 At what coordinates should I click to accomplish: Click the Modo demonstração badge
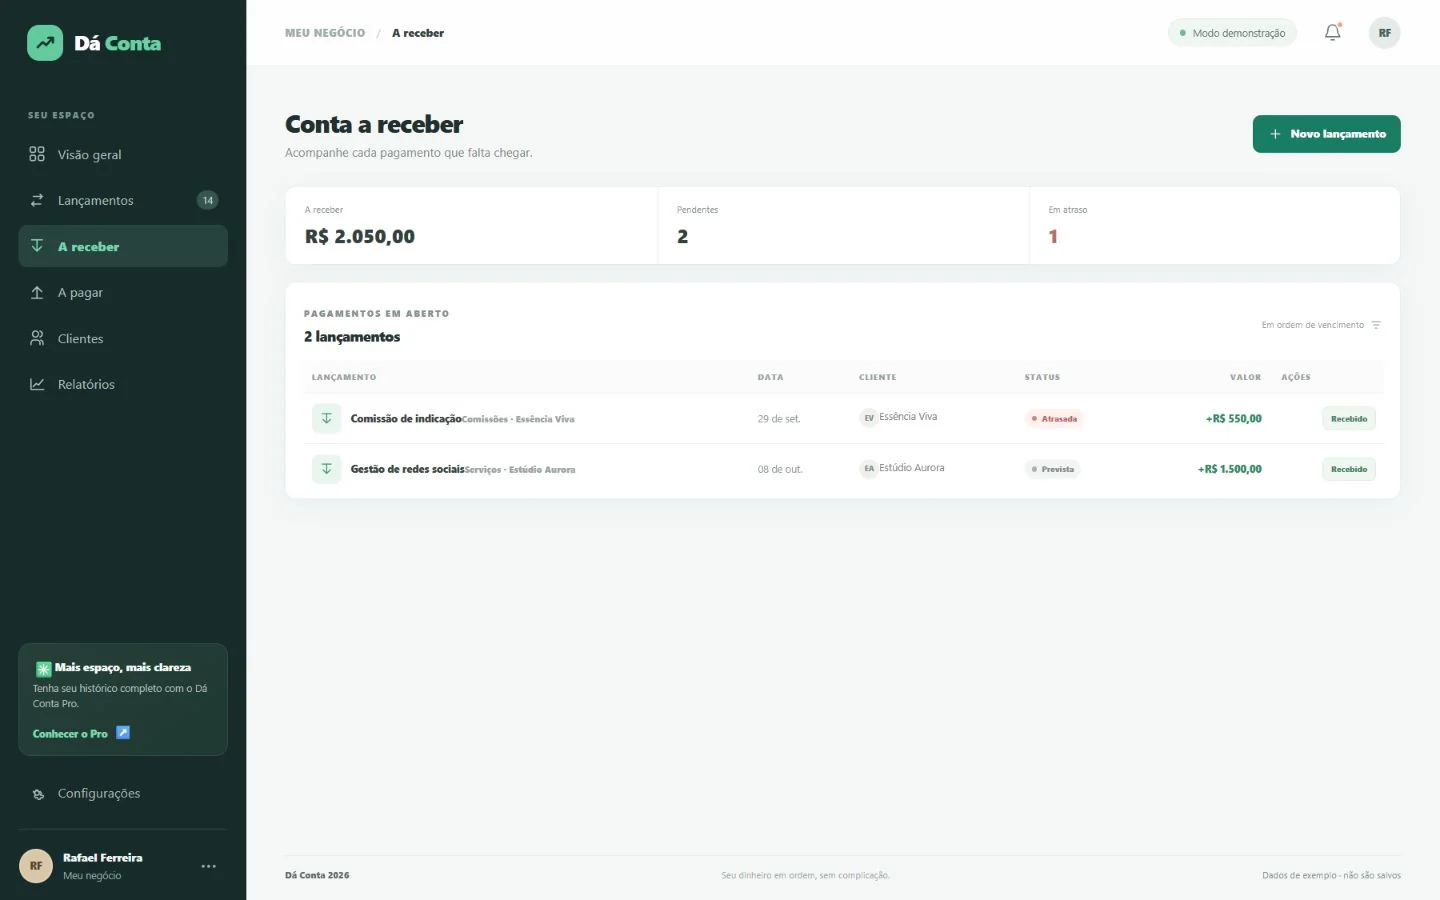point(1232,33)
